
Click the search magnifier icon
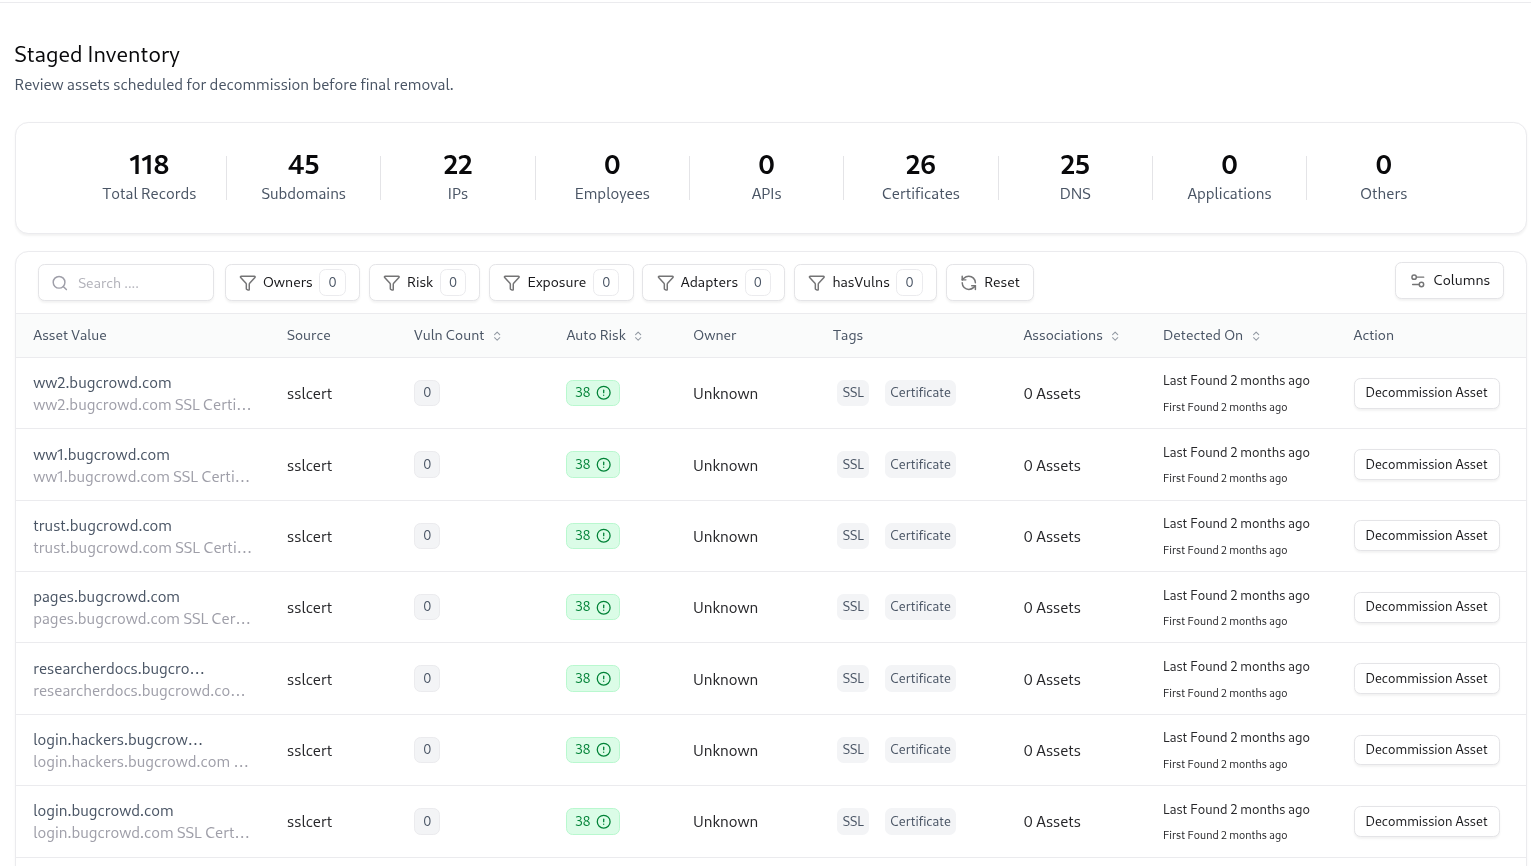click(60, 283)
